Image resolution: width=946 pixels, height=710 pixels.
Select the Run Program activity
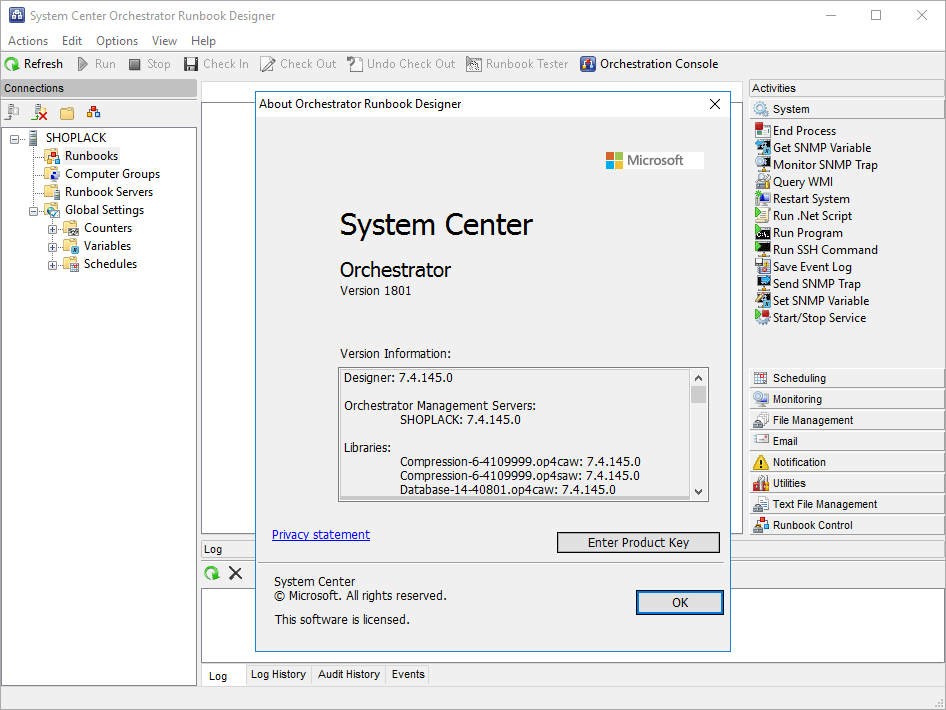point(799,233)
